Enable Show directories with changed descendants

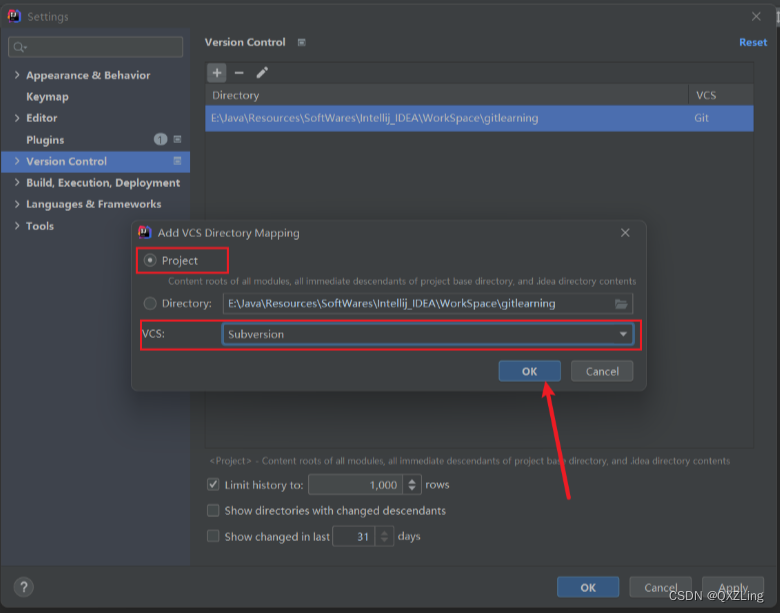(x=213, y=511)
